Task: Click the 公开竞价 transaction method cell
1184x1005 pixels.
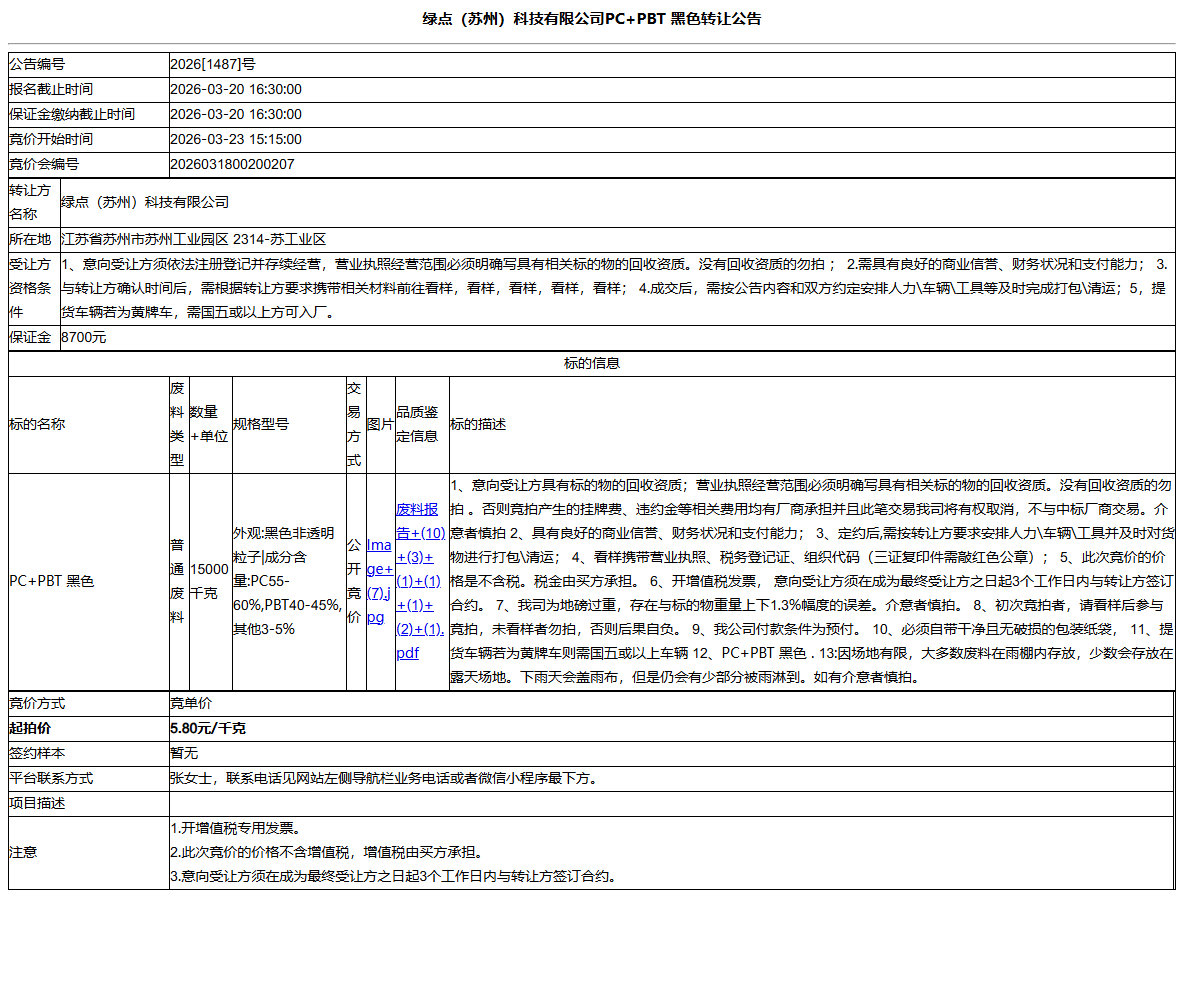Action: tap(355, 581)
